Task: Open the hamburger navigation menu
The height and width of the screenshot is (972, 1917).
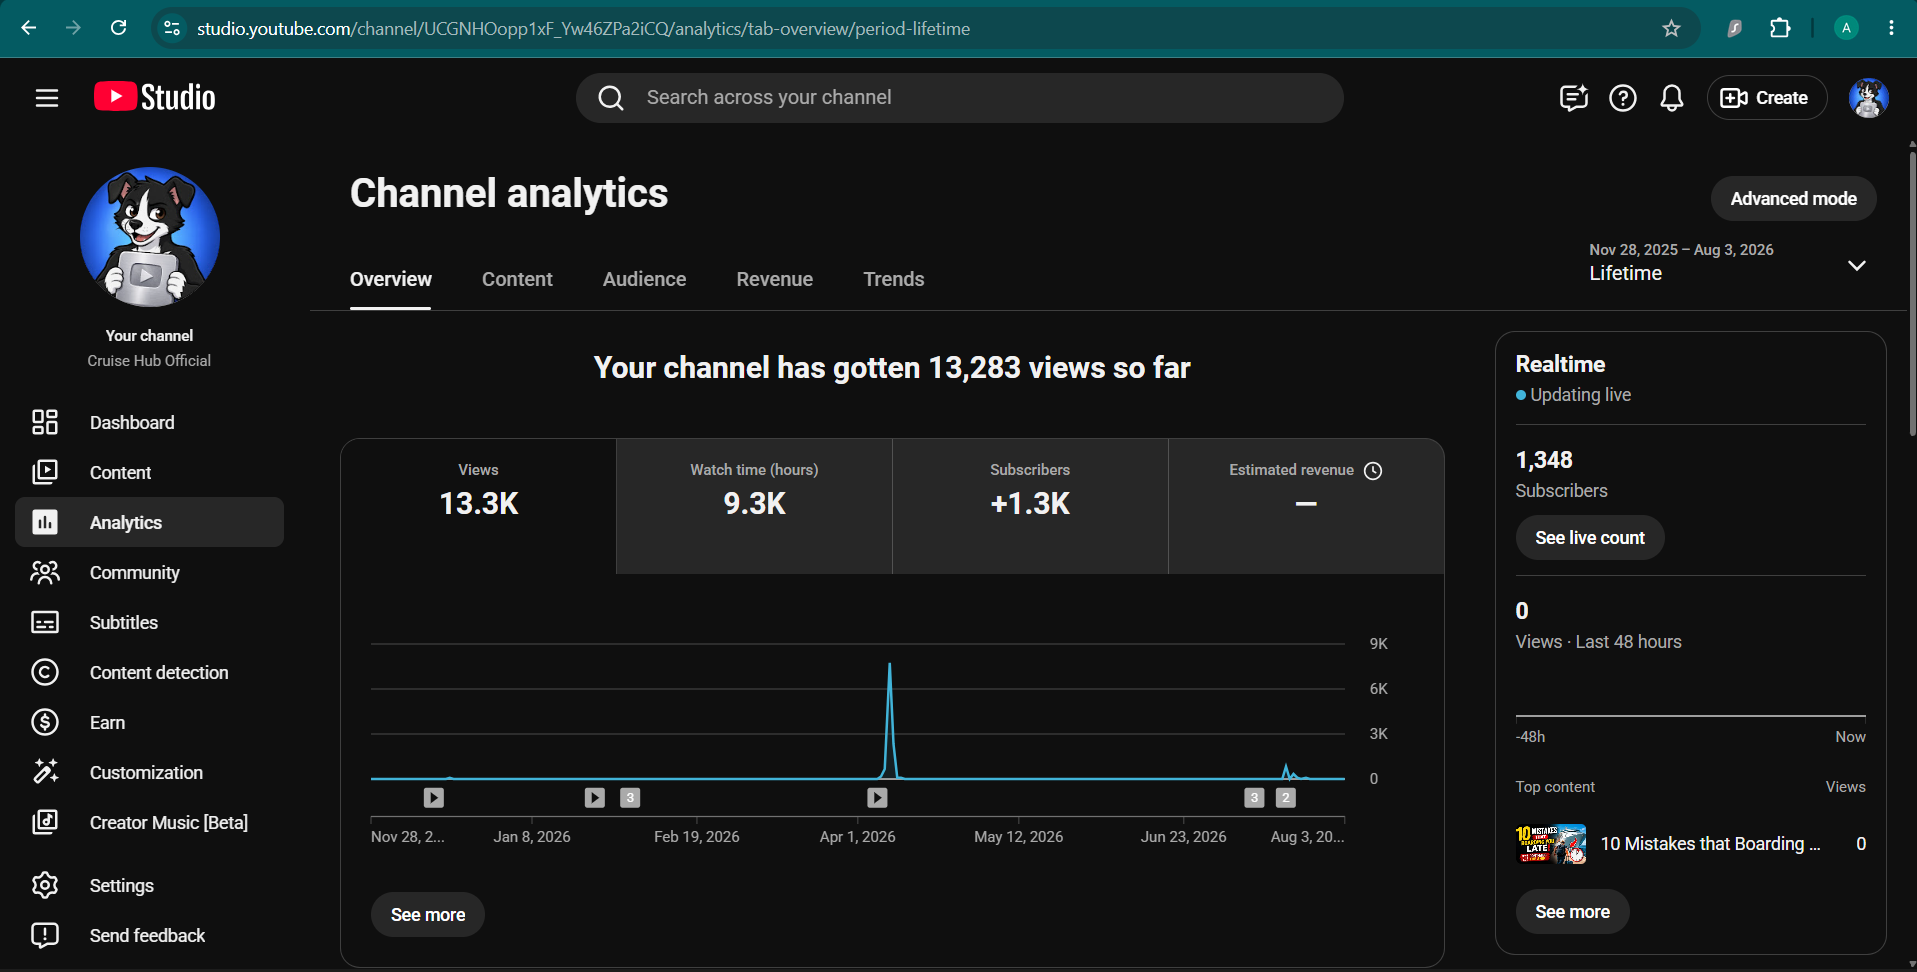Action: [x=47, y=98]
